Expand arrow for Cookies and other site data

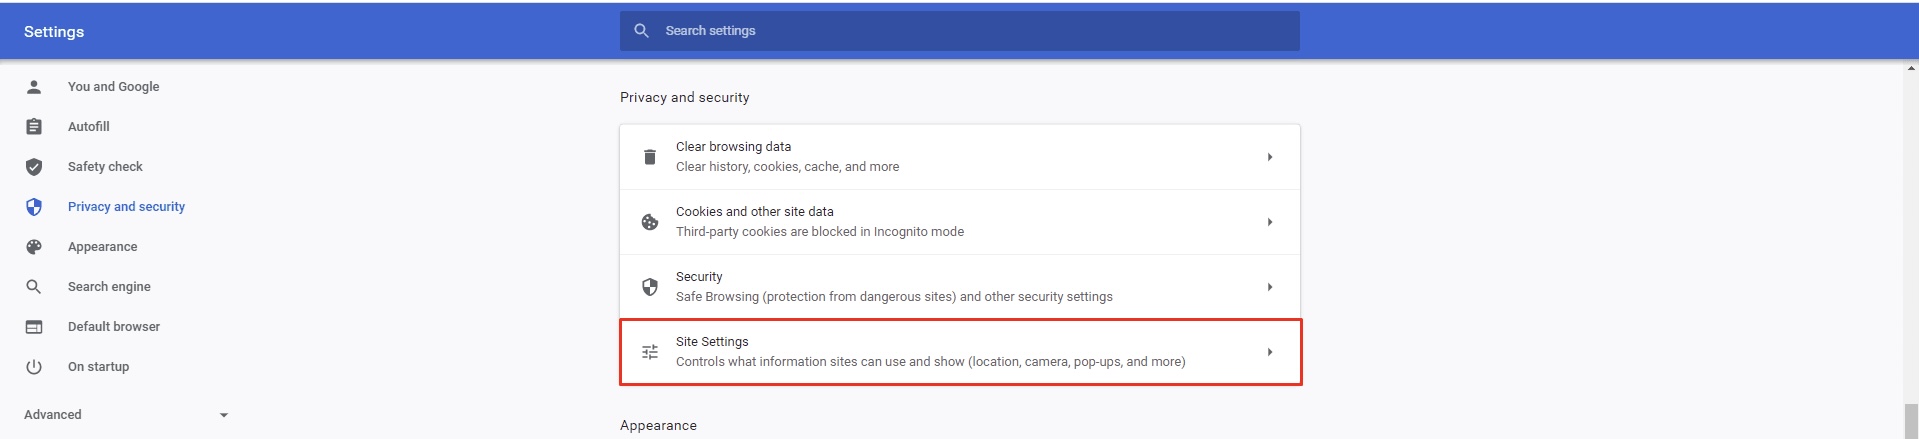pos(1270,222)
